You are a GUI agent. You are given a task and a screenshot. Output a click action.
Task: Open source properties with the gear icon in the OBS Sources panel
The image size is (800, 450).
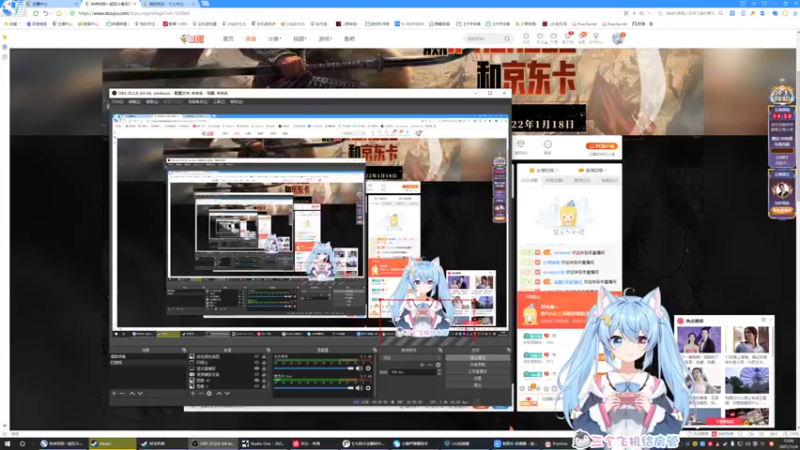209,393
